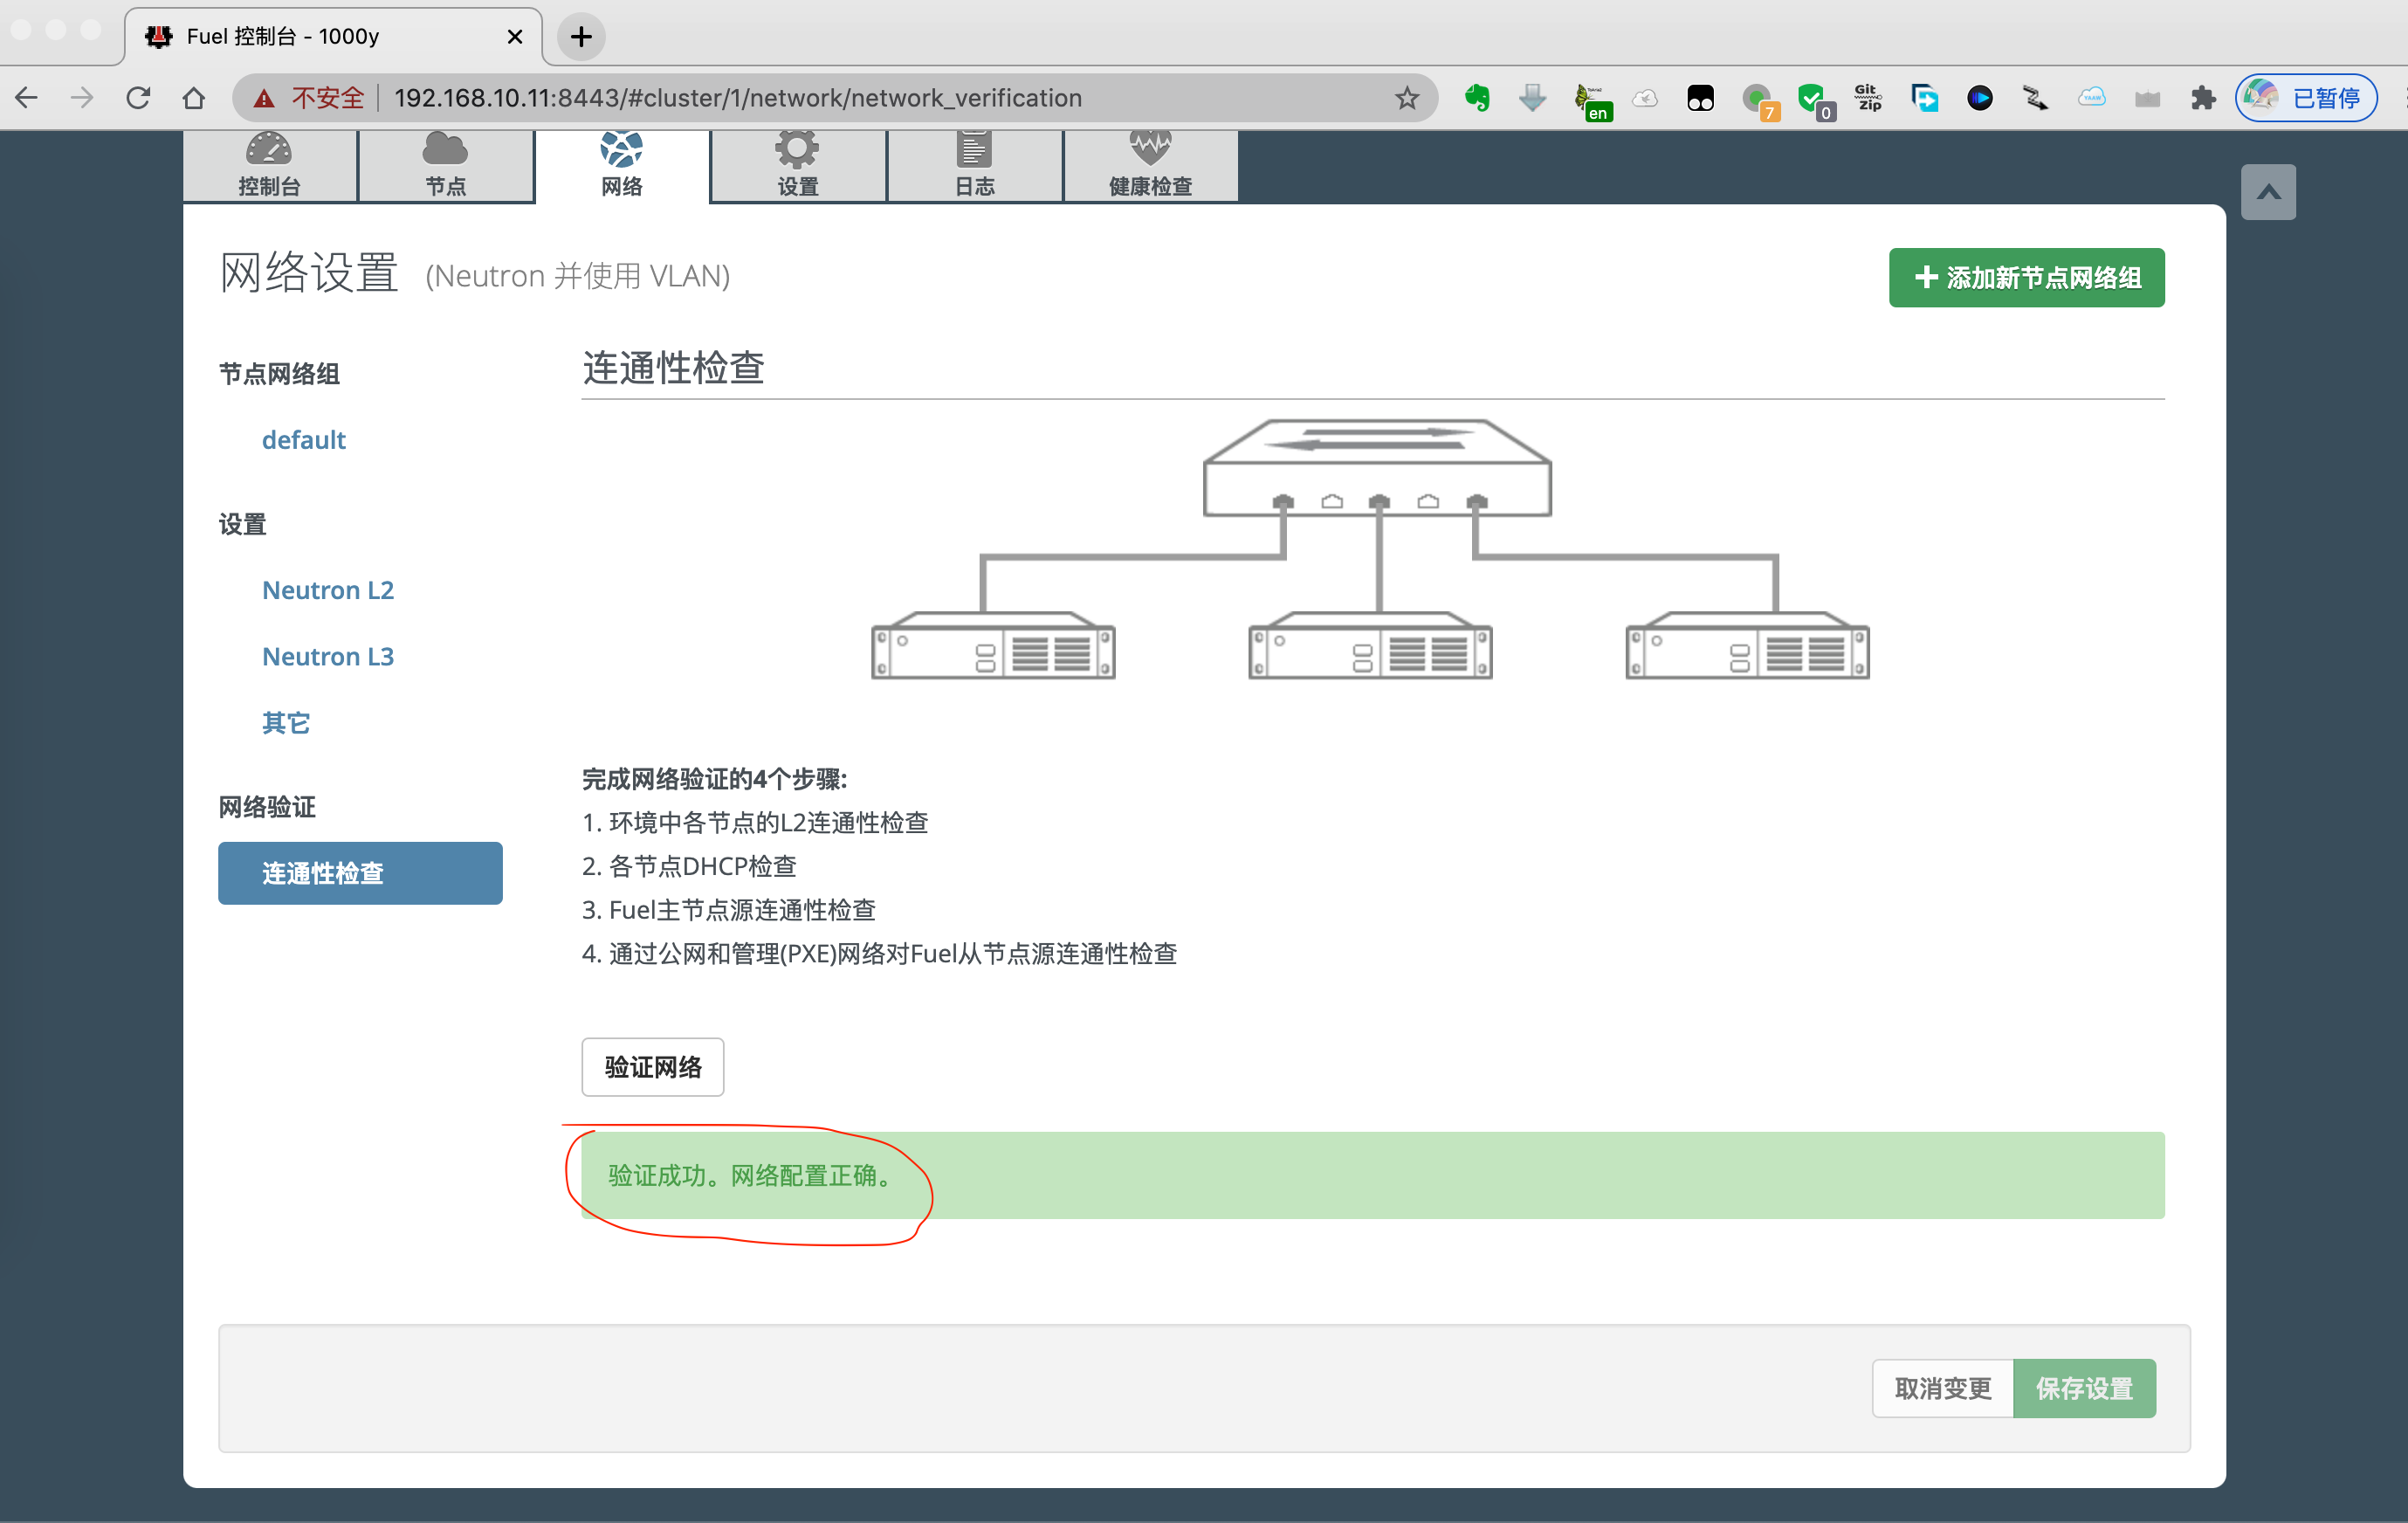Click the grey download arrow extension
This screenshot has height=1523, width=2408.
click(x=1532, y=98)
